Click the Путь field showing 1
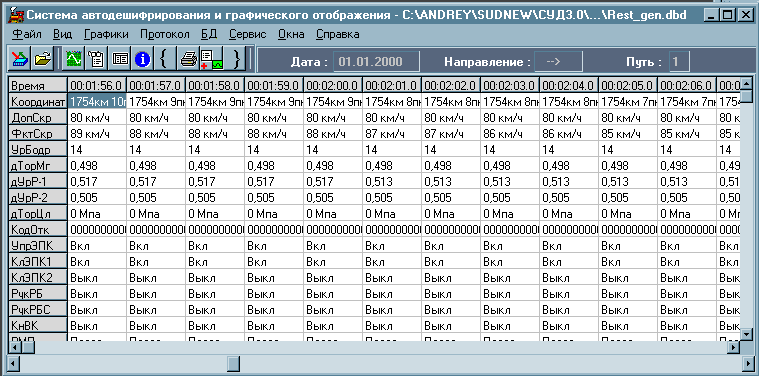This screenshot has width=759, height=376. click(x=679, y=61)
